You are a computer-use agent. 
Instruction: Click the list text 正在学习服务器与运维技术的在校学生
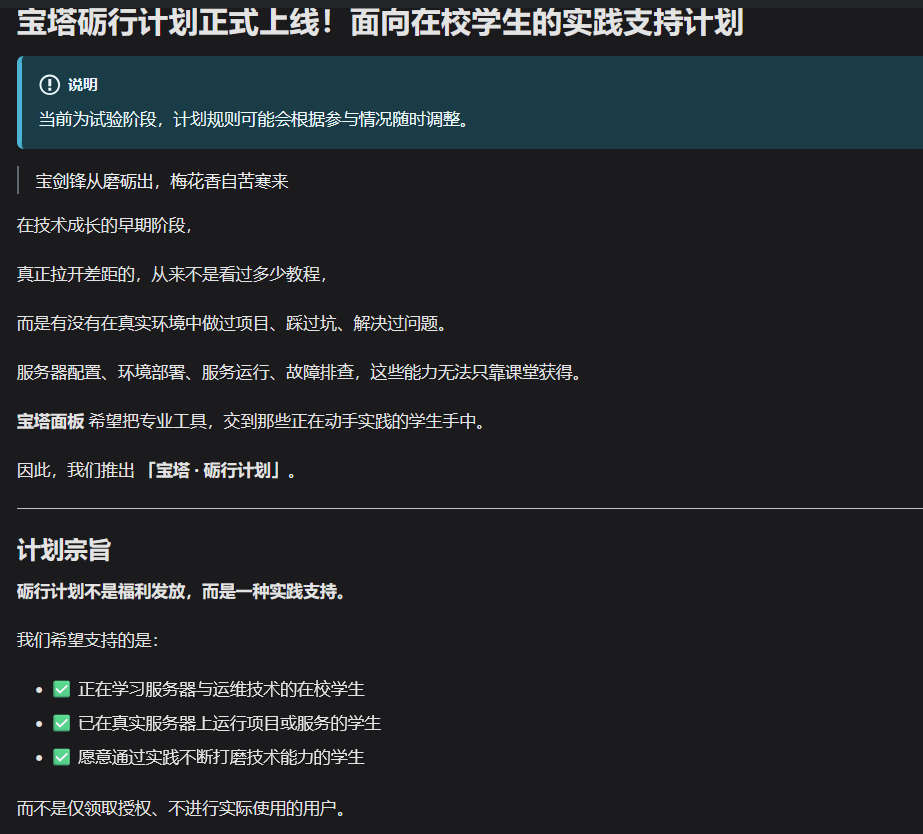click(x=221, y=689)
